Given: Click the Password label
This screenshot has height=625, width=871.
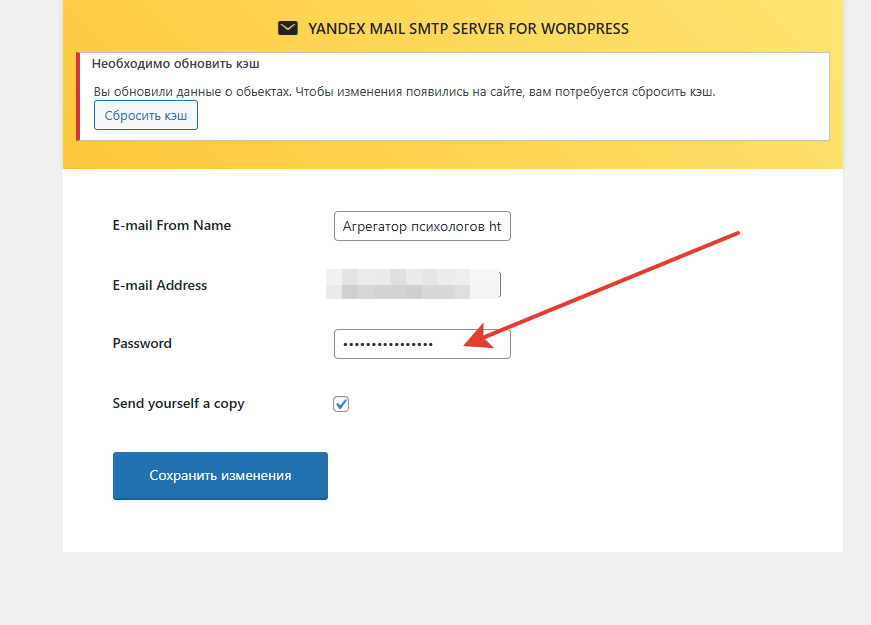Looking at the screenshot, I should click(142, 343).
